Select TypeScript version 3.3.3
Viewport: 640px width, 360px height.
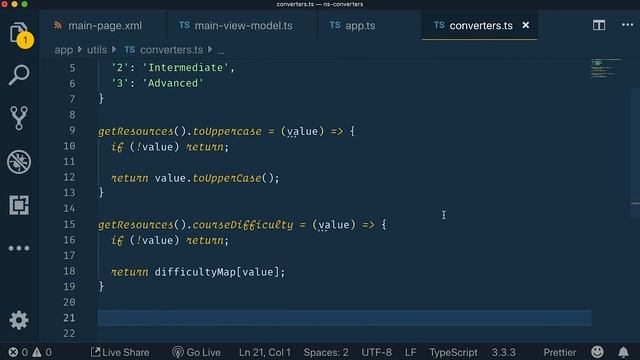click(x=503, y=352)
